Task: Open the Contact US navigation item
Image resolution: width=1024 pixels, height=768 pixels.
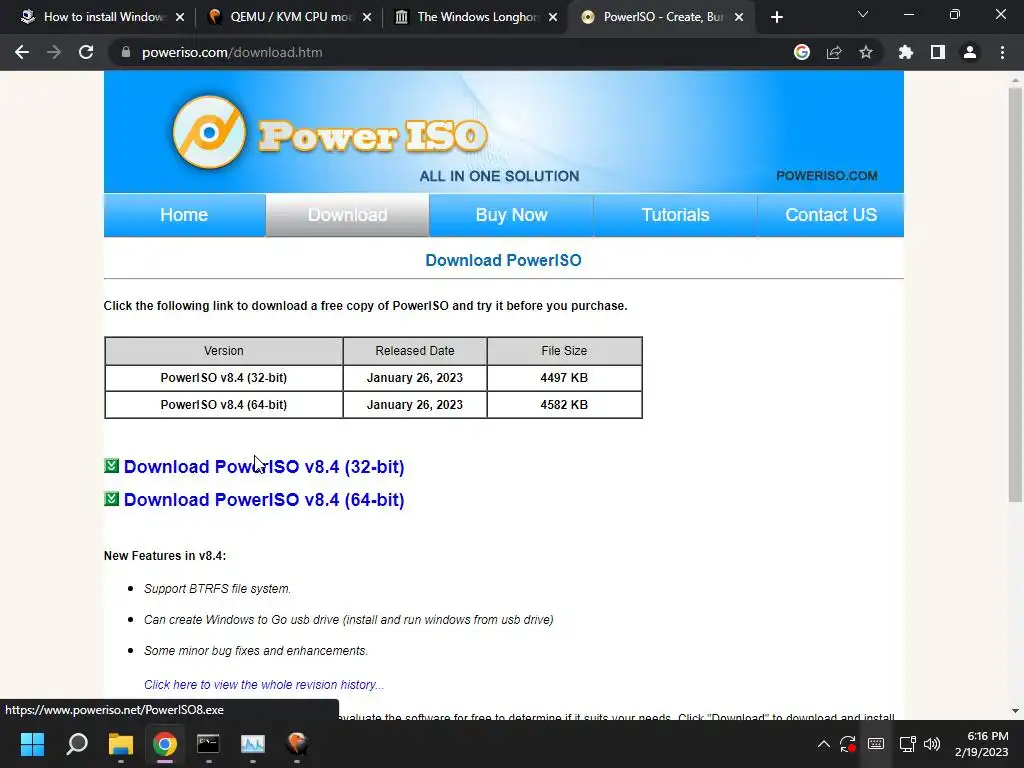Action: click(x=831, y=215)
